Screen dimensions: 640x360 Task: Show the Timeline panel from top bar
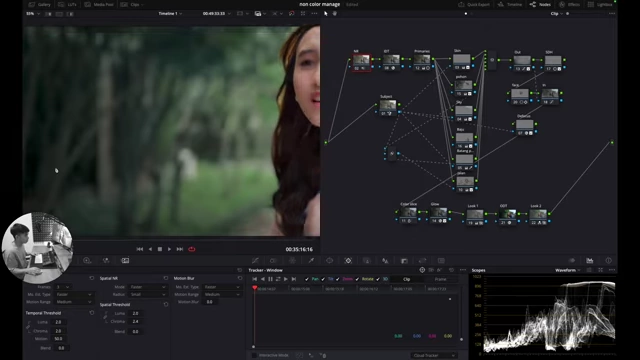coord(510,4)
